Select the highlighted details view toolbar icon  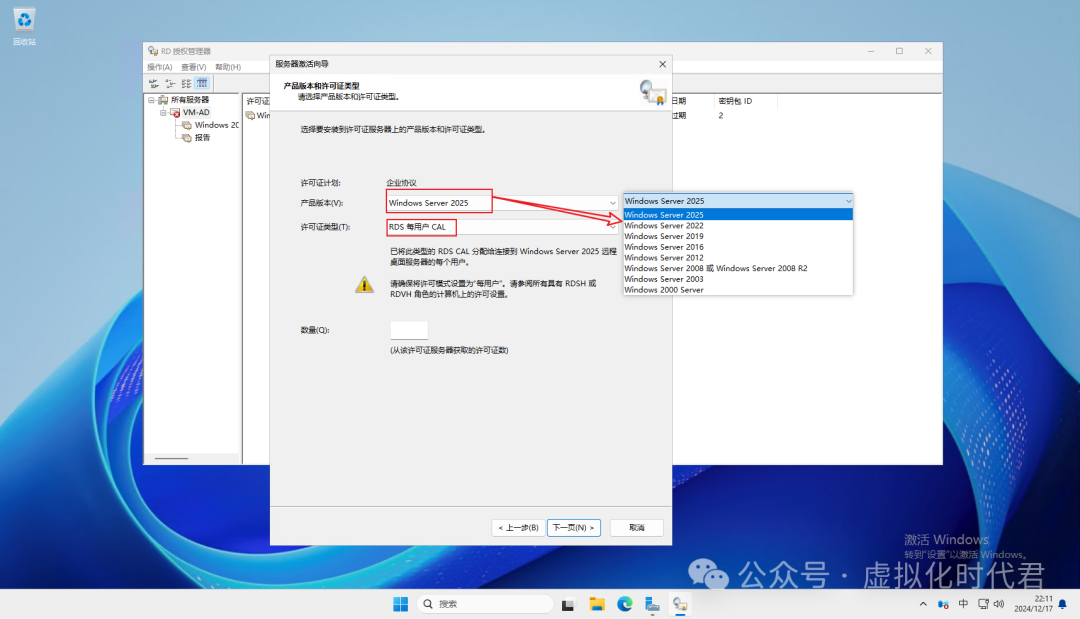point(202,83)
